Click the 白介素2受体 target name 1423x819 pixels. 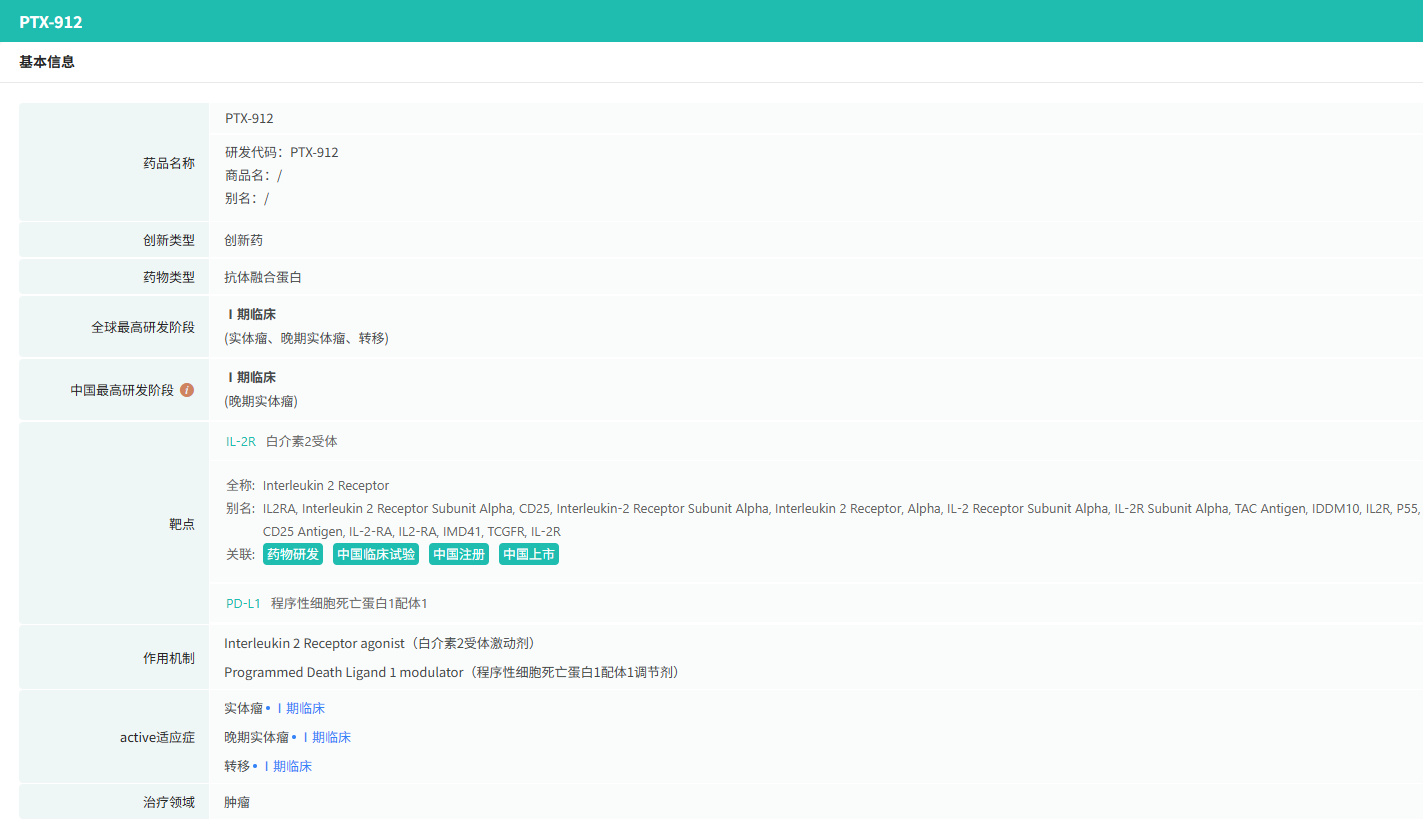point(302,441)
